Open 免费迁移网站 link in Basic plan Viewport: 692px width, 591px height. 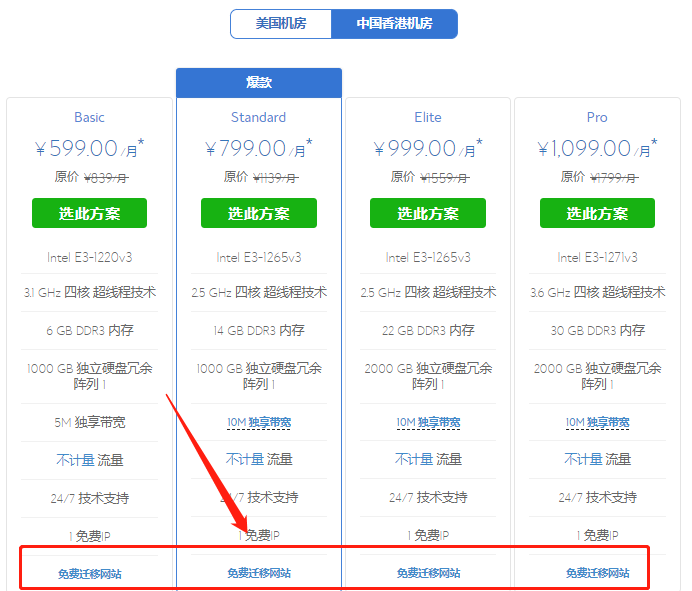[x=90, y=574]
